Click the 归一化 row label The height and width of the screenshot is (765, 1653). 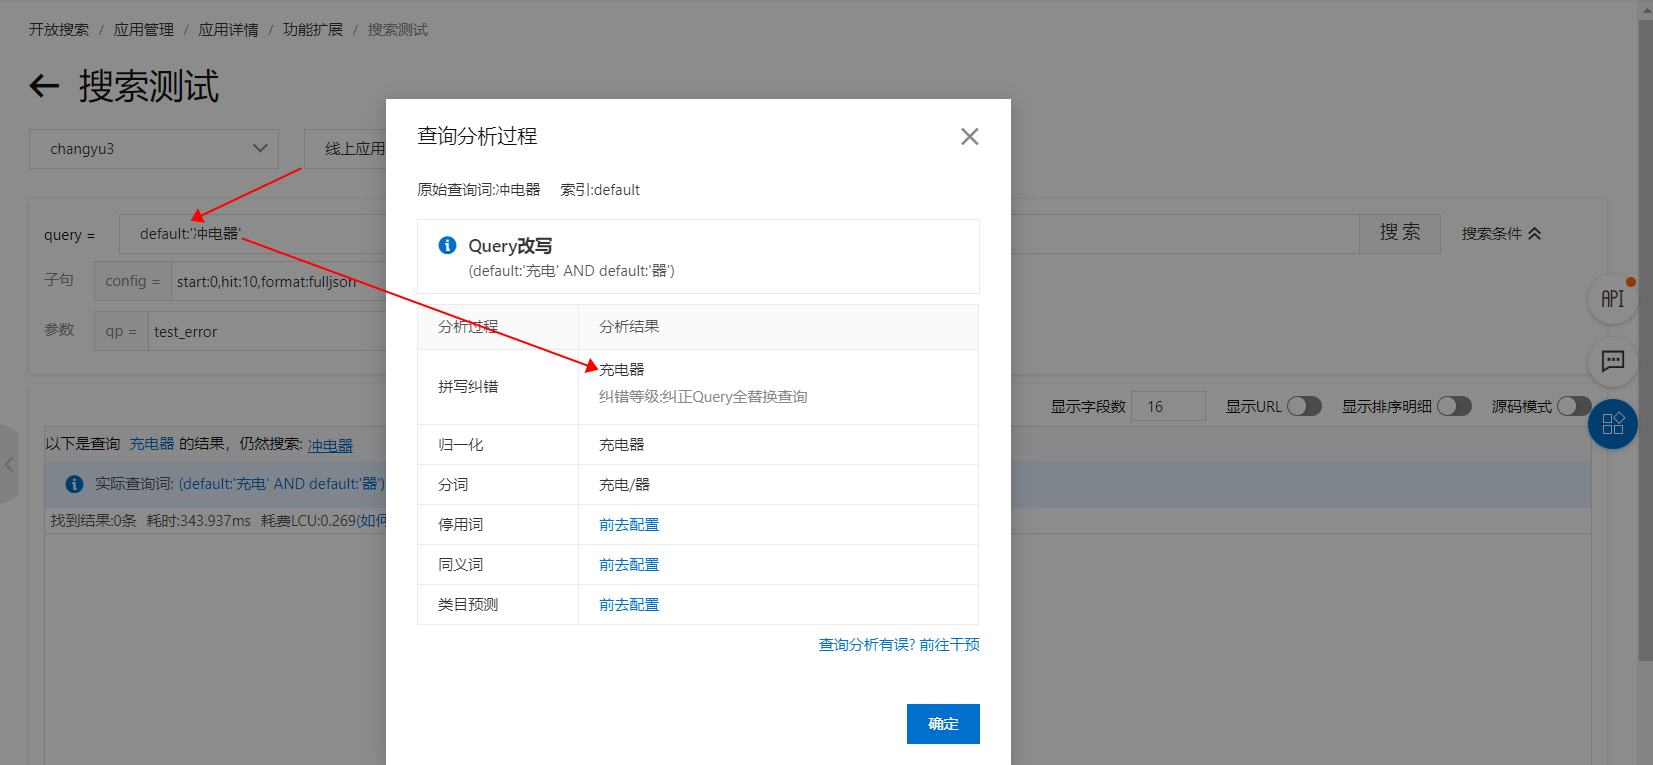point(461,445)
